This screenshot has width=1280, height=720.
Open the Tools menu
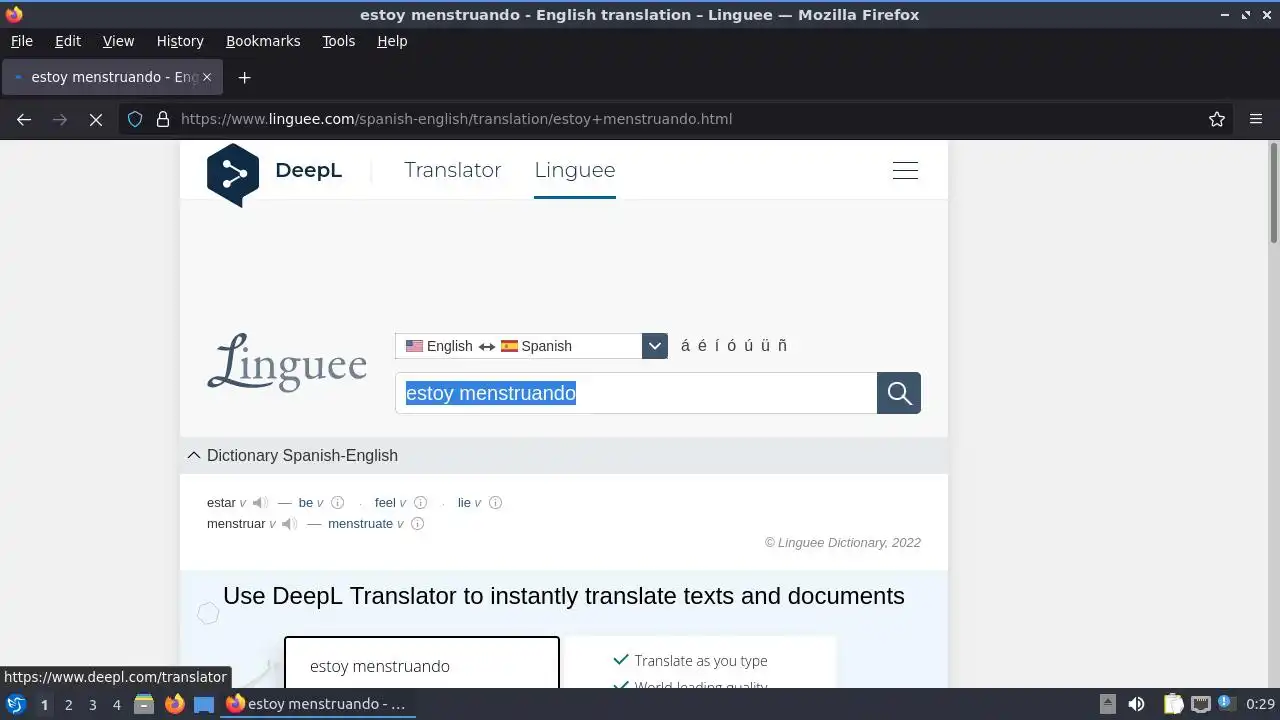click(339, 41)
